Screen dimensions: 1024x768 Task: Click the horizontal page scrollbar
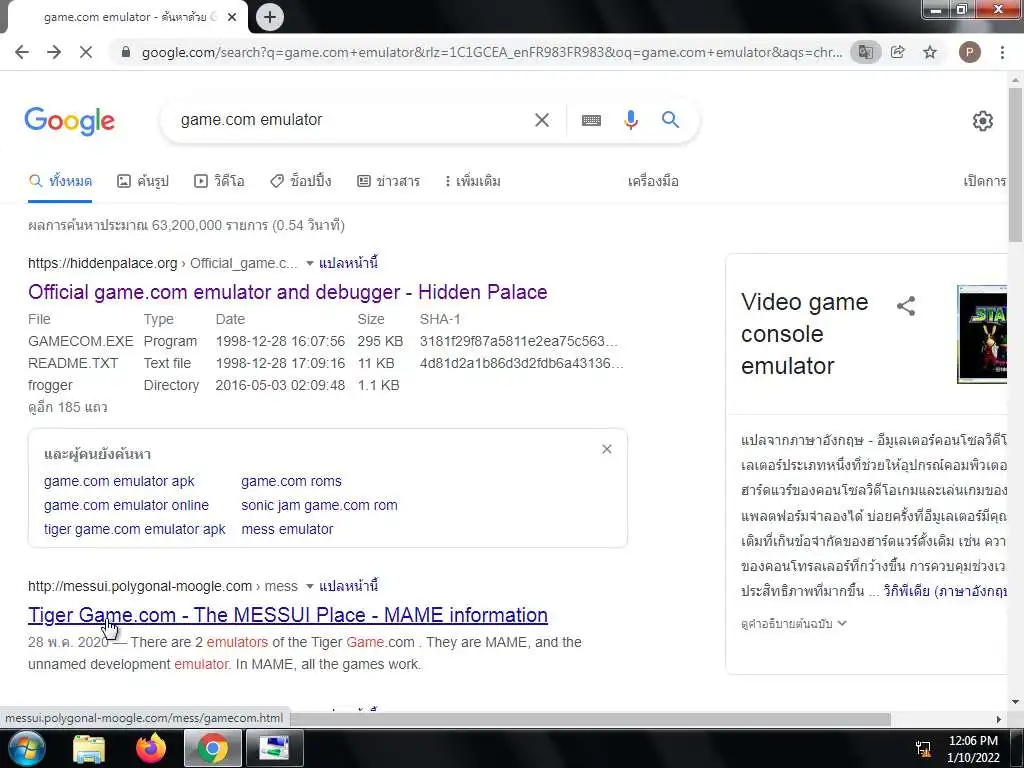coord(590,719)
